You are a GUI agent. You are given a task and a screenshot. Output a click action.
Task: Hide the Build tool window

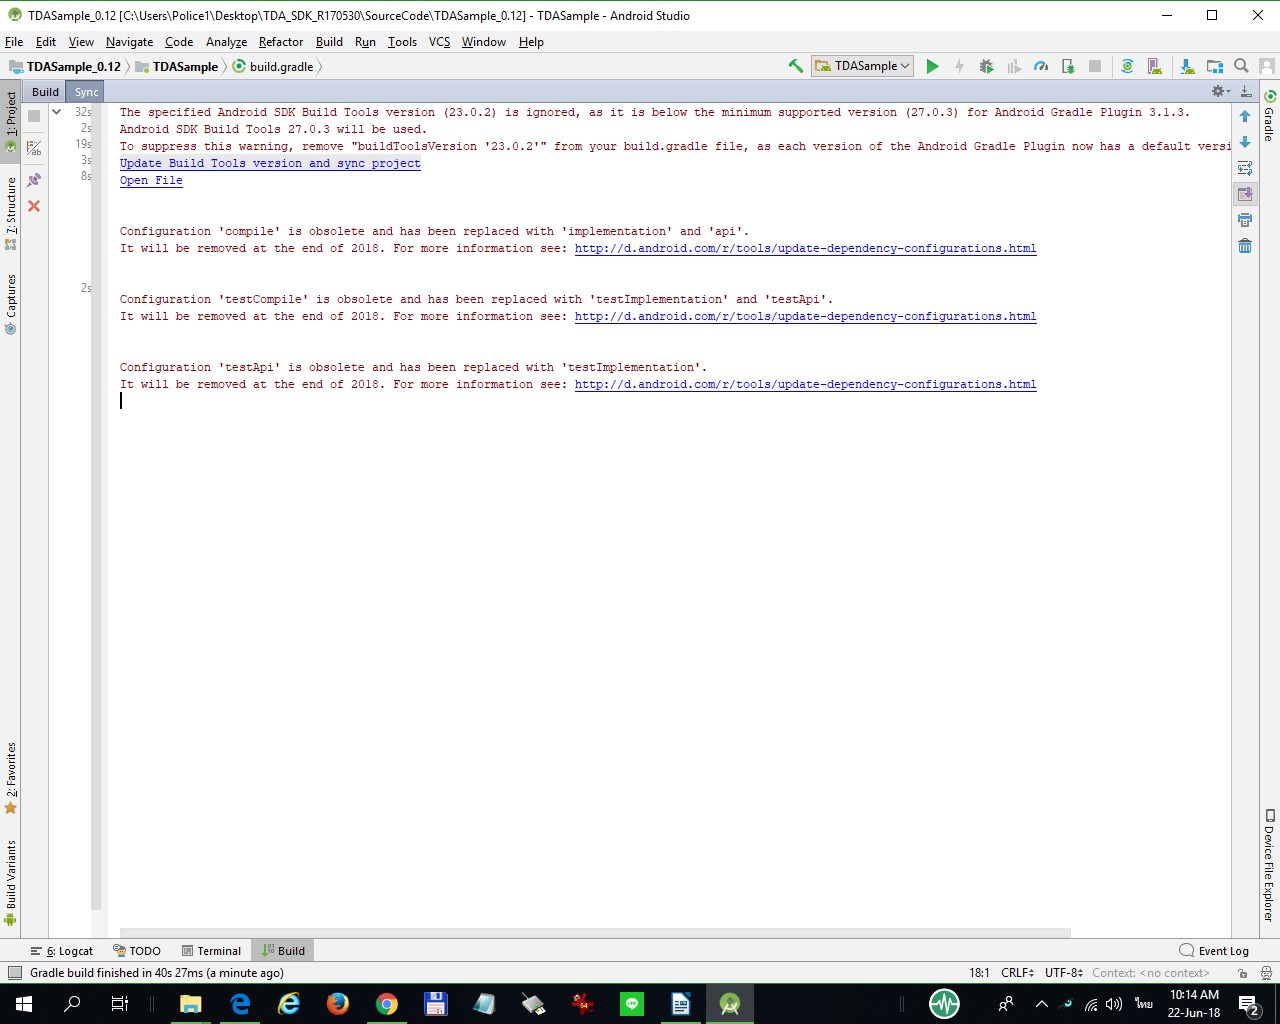pos(1245,91)
